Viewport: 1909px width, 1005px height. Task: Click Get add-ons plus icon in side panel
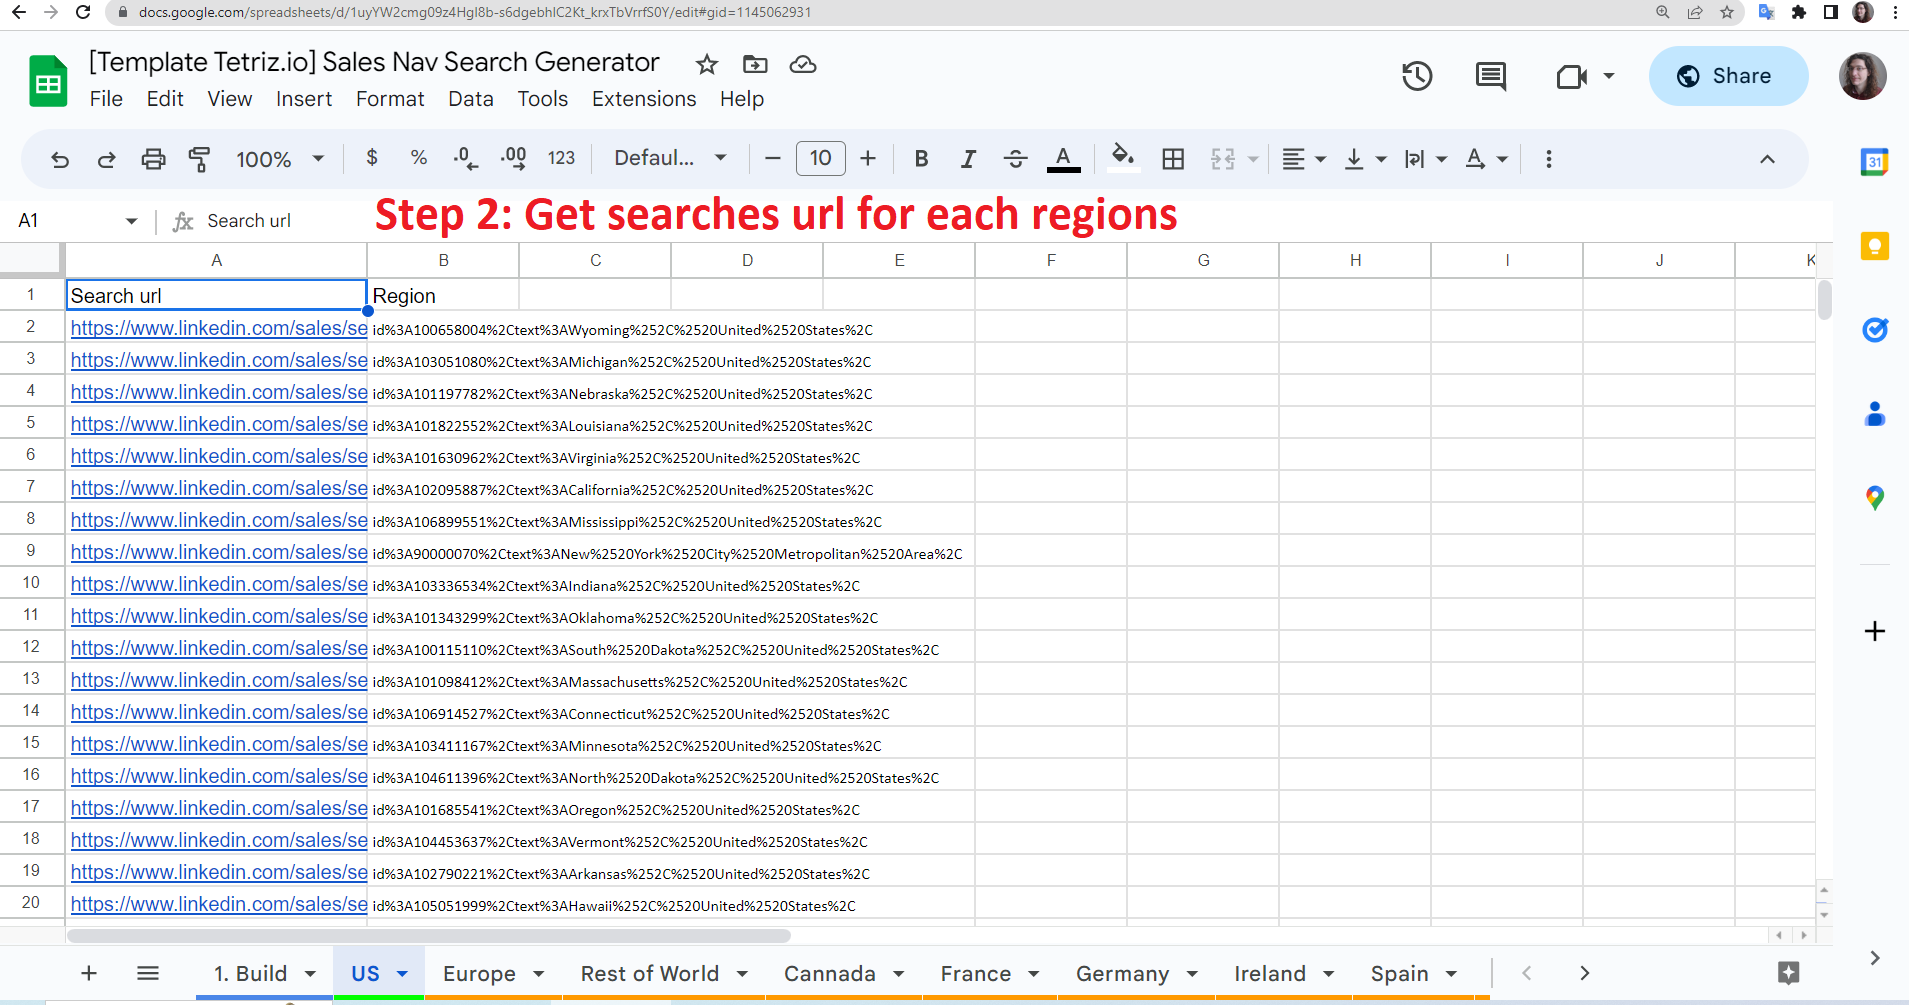(x=1875, y=631)
